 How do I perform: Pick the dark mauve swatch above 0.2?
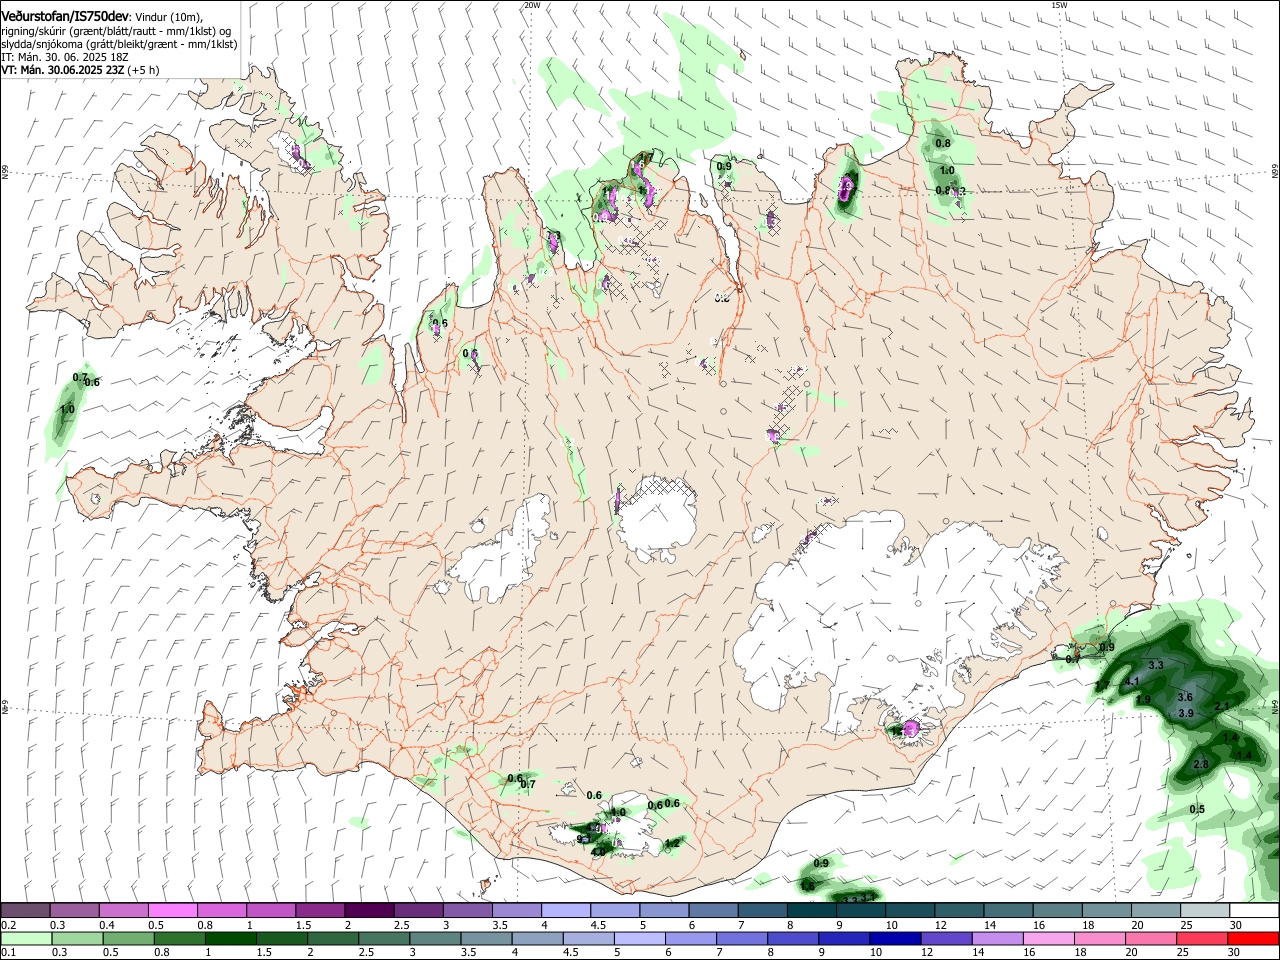pos(25,911)
